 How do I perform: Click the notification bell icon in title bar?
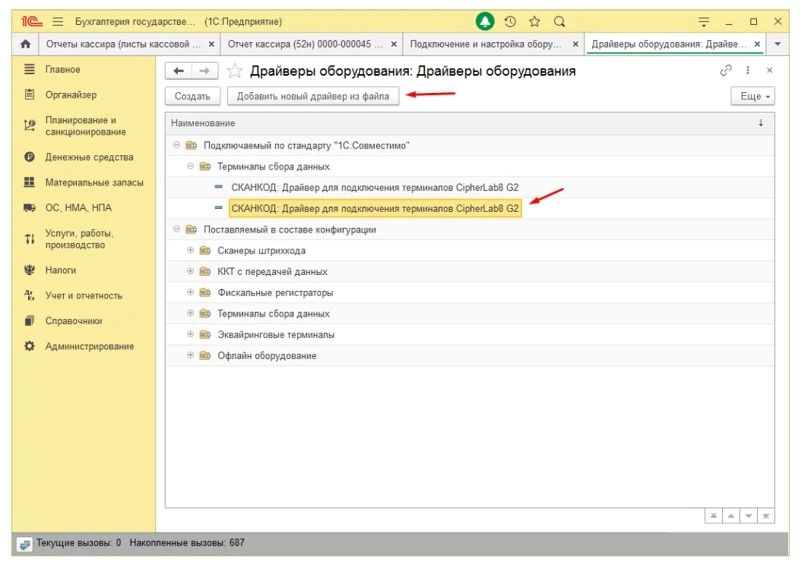pyautogui.click(x=485, y=21)
